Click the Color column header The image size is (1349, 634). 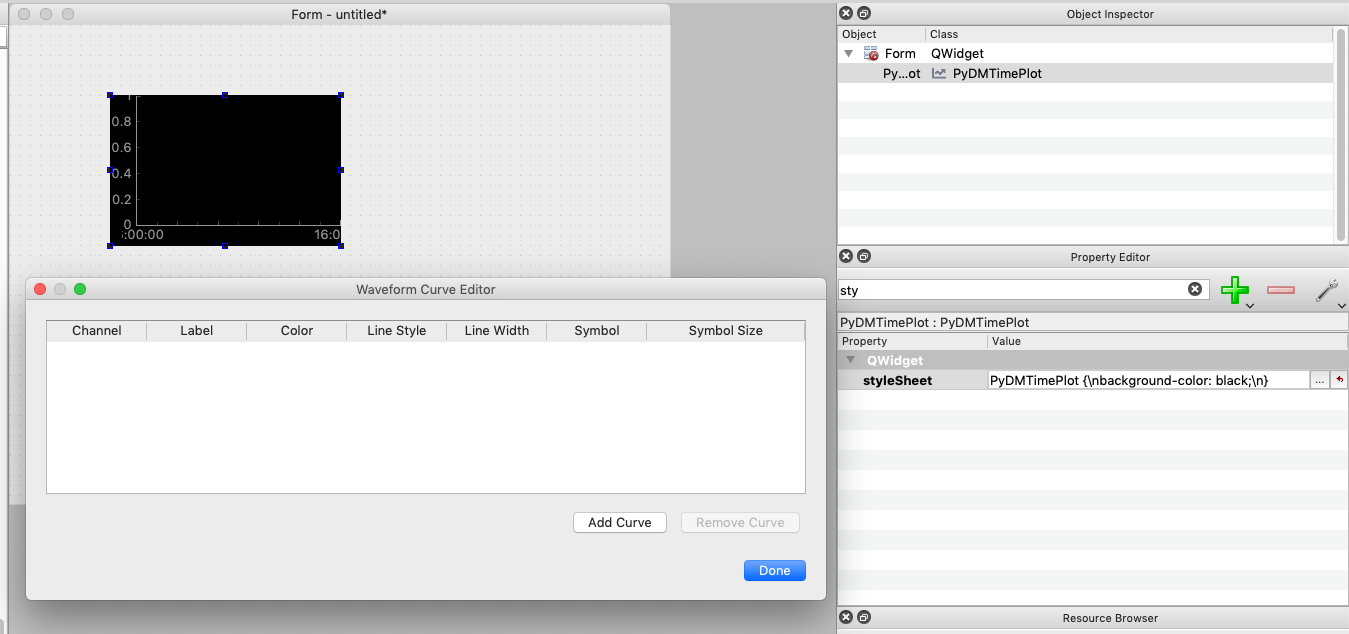coord(297,330)
